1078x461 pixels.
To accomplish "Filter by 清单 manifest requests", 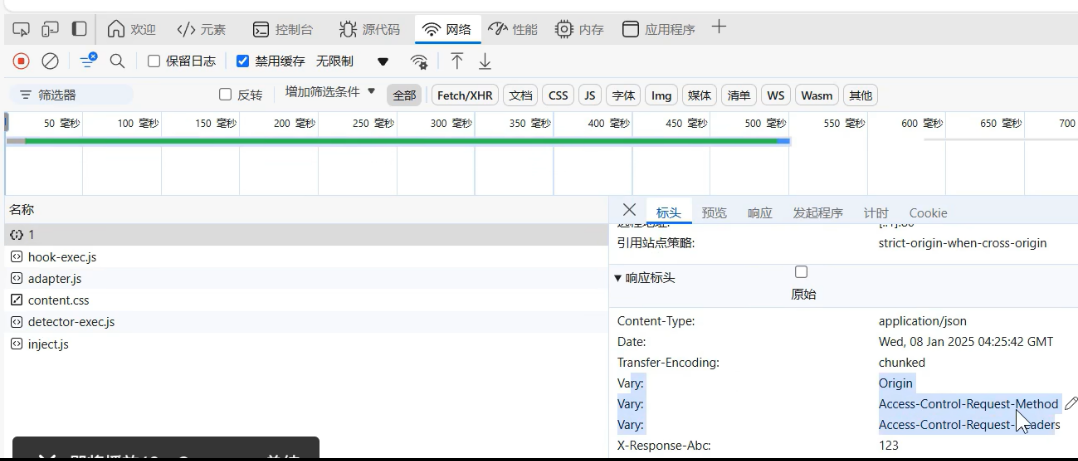I will 739,95.
